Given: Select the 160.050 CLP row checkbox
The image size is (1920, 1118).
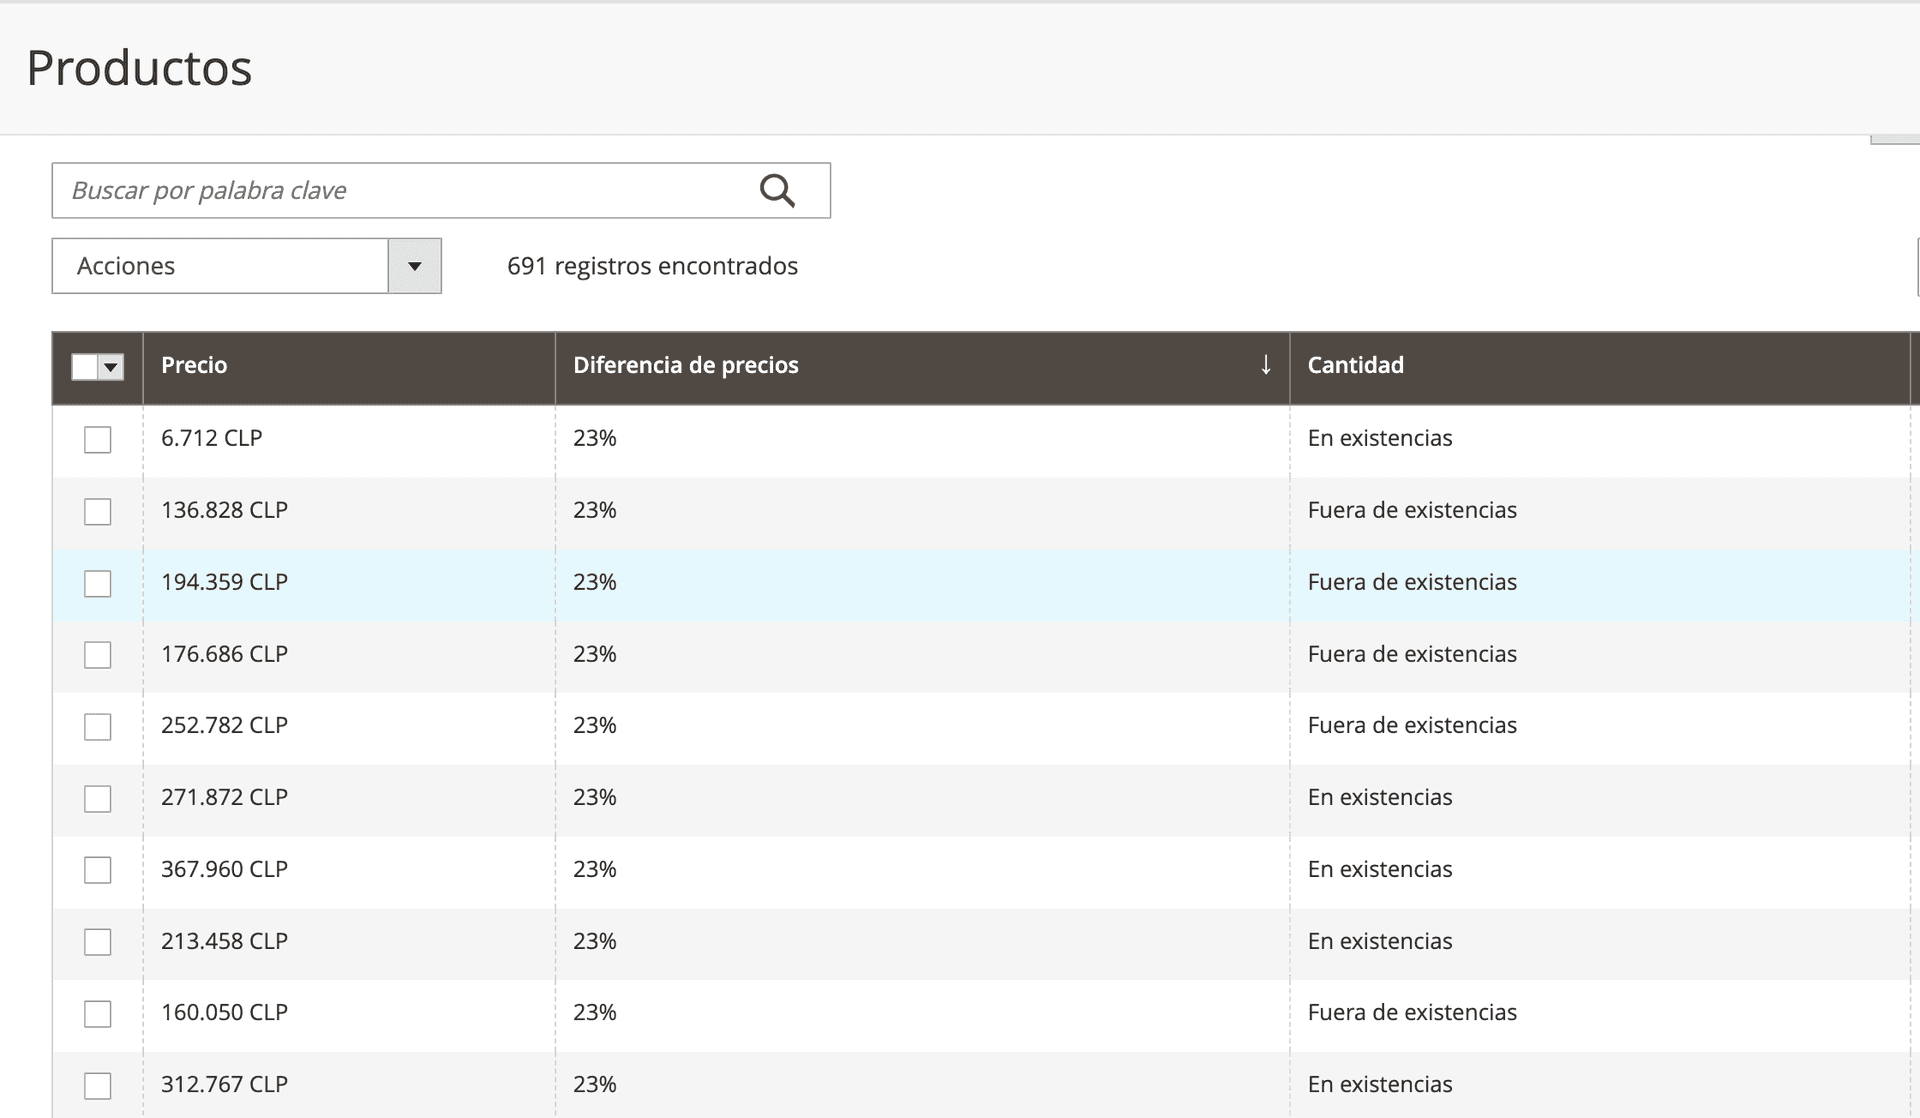Looking at the screenshot, I should [x=97, y=1013].
